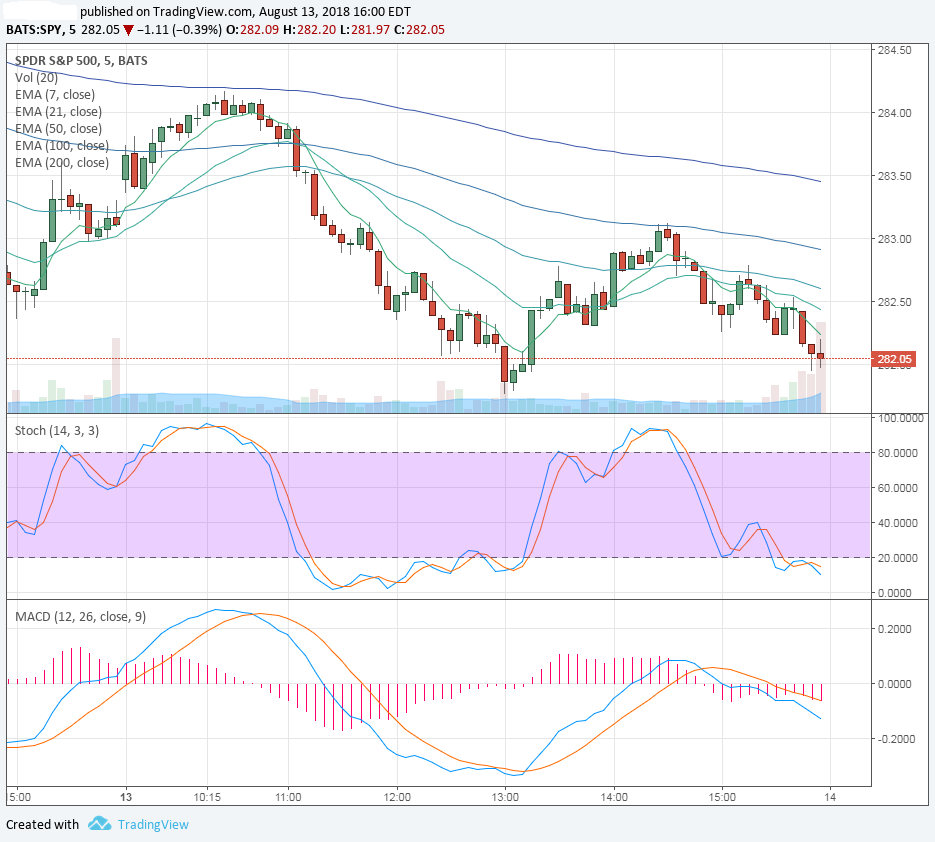Click the 5:00 time axis label
Viewport: 935px width, 842px height.
pyautogui.click(x=20, y=797)
